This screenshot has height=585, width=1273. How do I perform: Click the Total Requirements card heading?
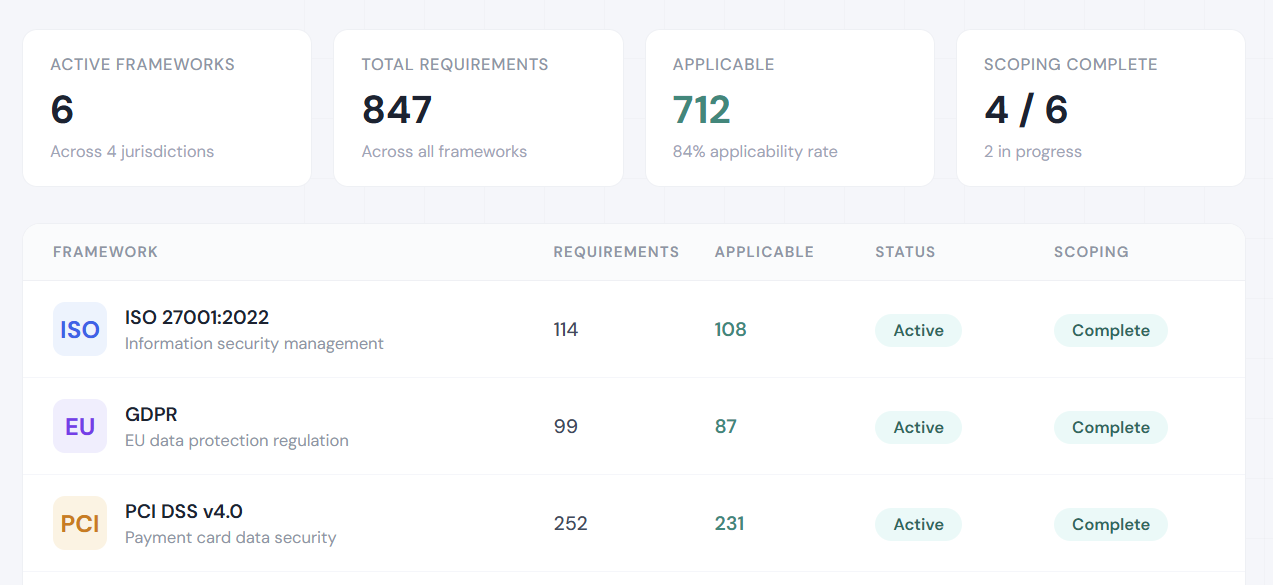455,64
